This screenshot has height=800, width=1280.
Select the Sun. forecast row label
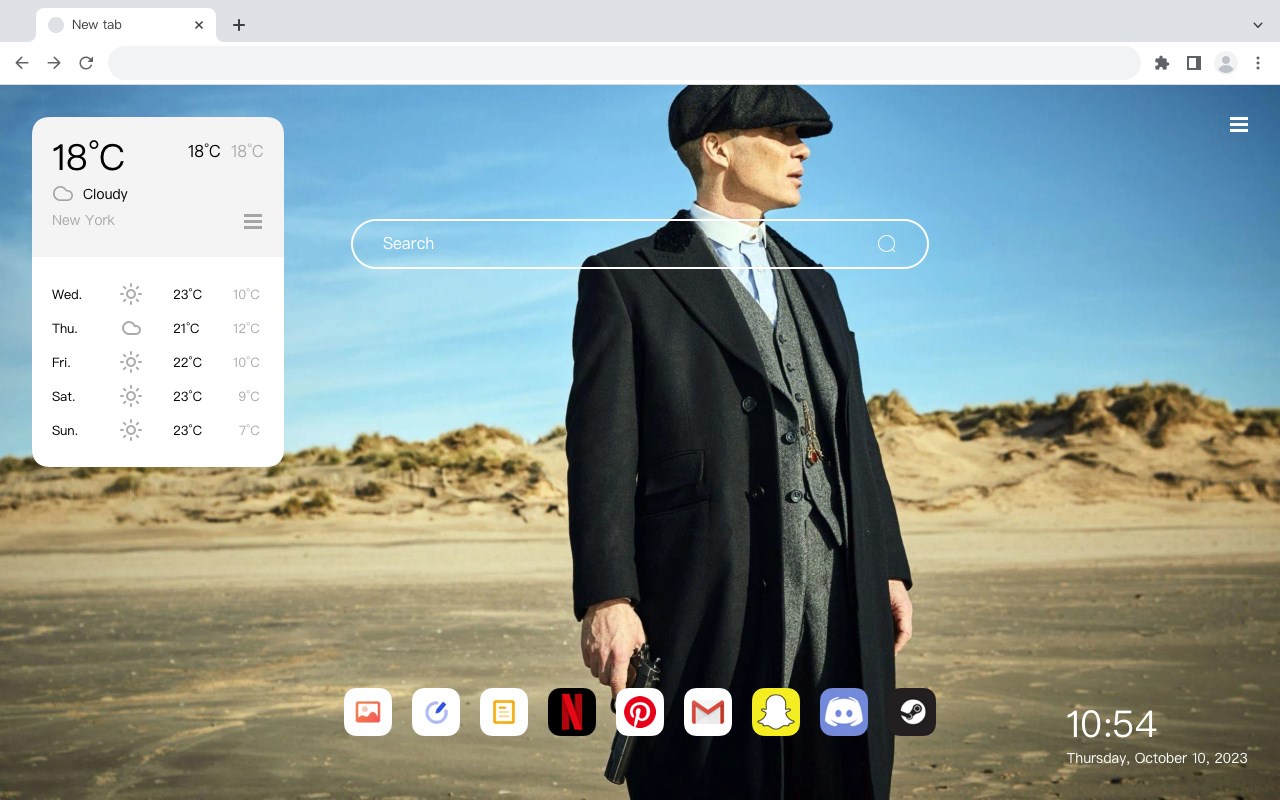(65, 430)
